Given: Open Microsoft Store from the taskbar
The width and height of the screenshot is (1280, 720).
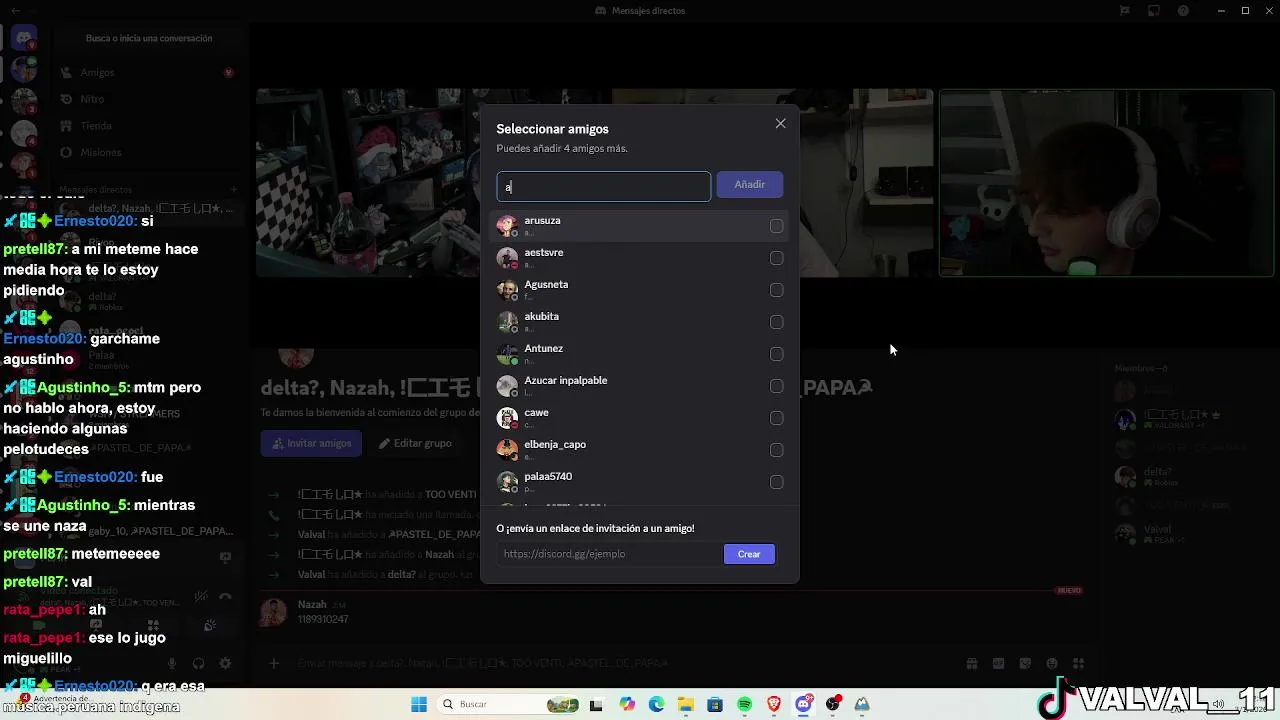Looking at the screenshot, I should tap(715, 704).
